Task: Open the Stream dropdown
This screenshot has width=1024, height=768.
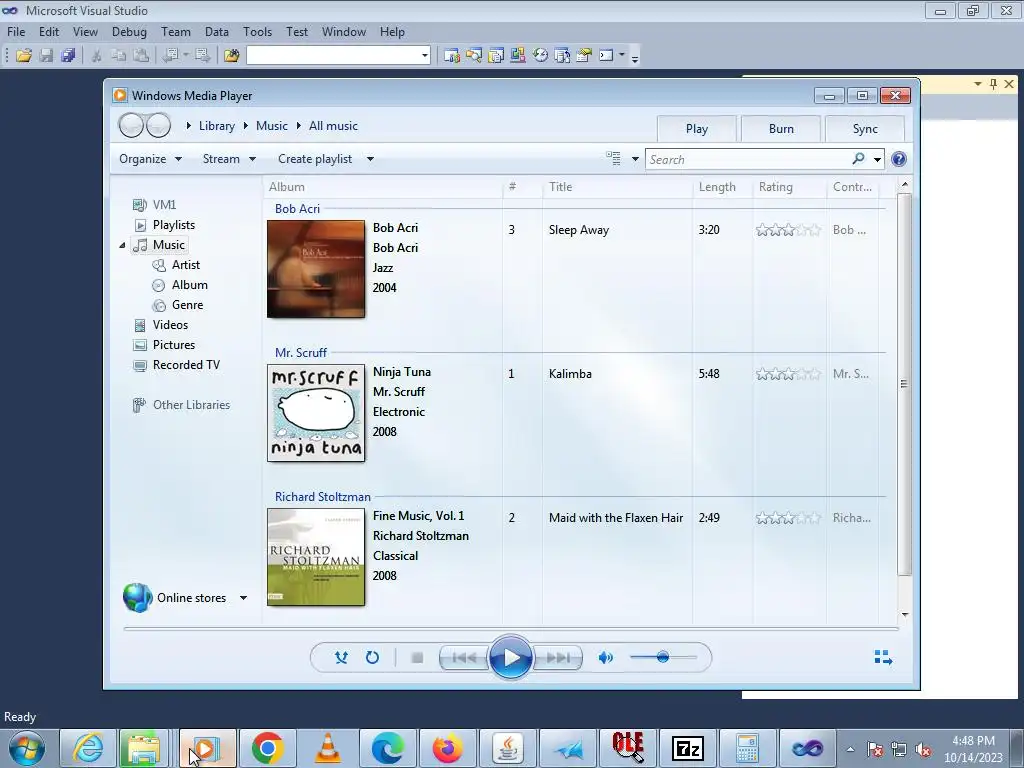Action: click(229, 159)
